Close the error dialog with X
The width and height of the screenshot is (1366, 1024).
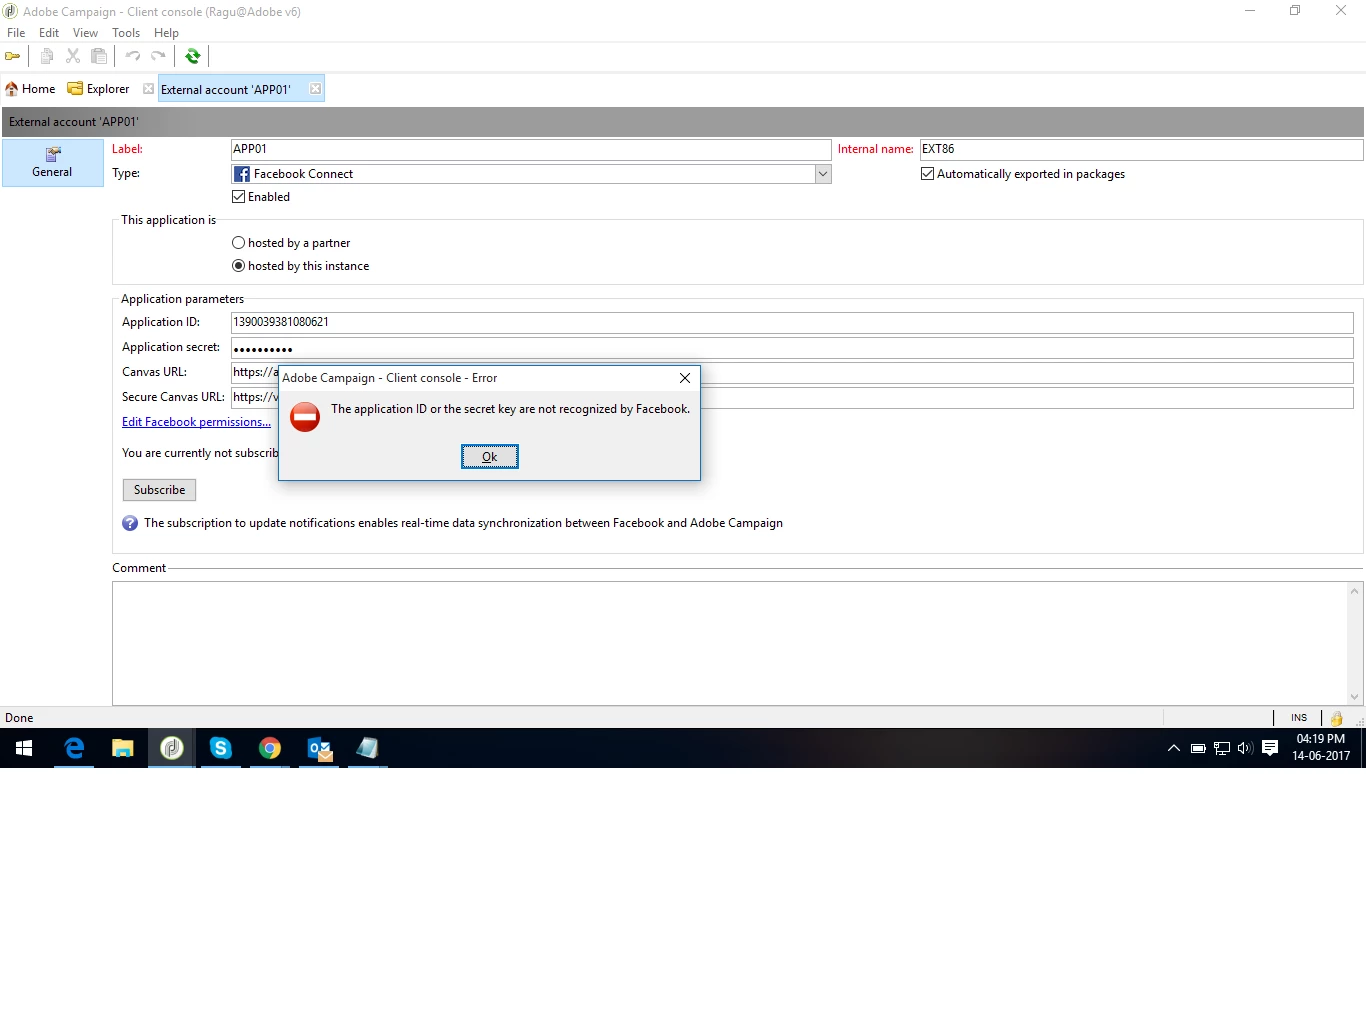(x=685, y=378)
